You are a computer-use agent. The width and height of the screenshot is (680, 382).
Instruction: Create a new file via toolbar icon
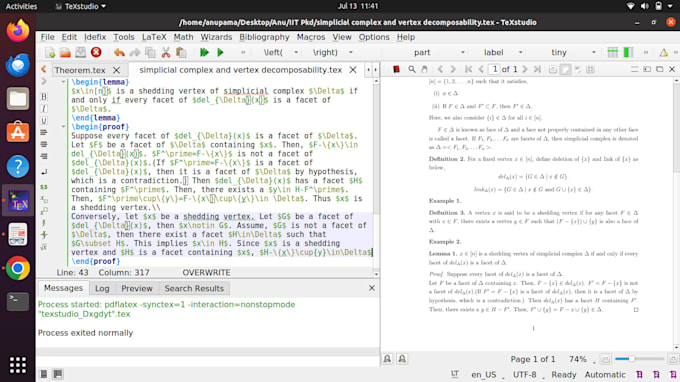[50, 52]
